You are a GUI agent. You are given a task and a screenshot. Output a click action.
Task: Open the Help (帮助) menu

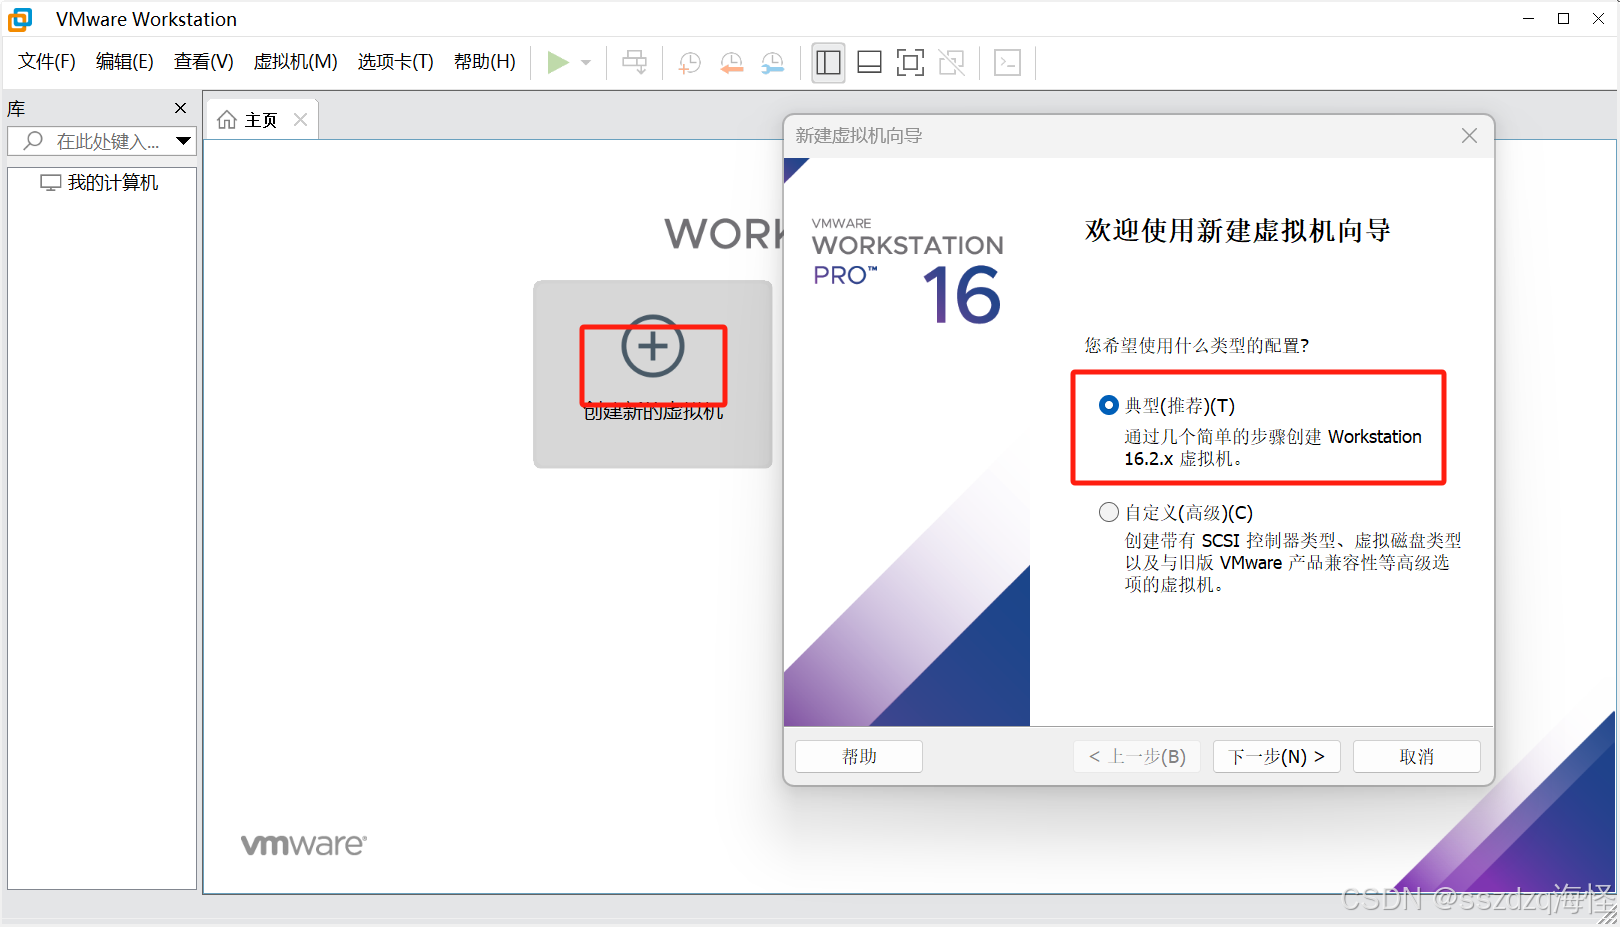[485, 62]
